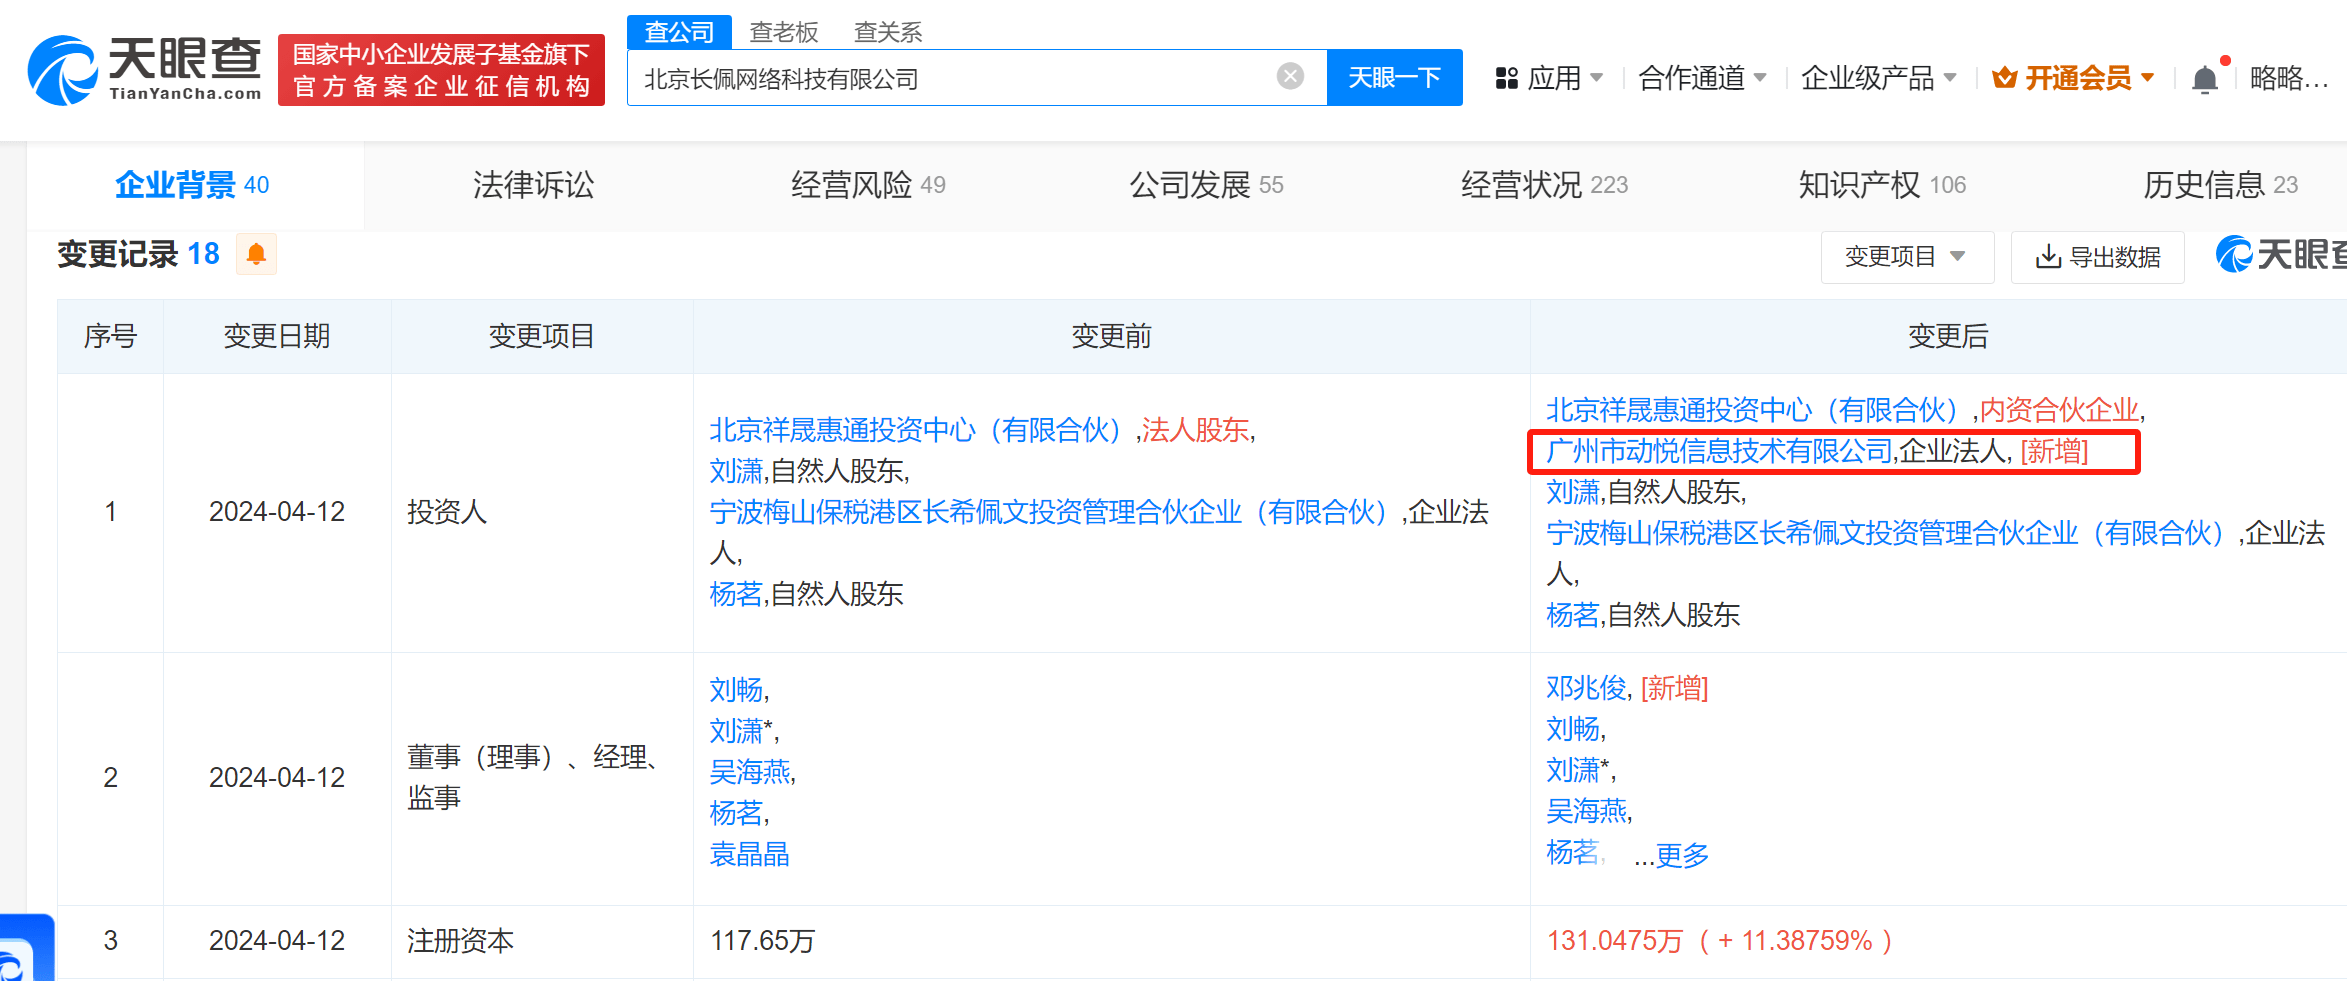The width and height of the screenshot is (2347, 981).
Task: Click the 变更日期 column header
Action: tap(277, 336)
